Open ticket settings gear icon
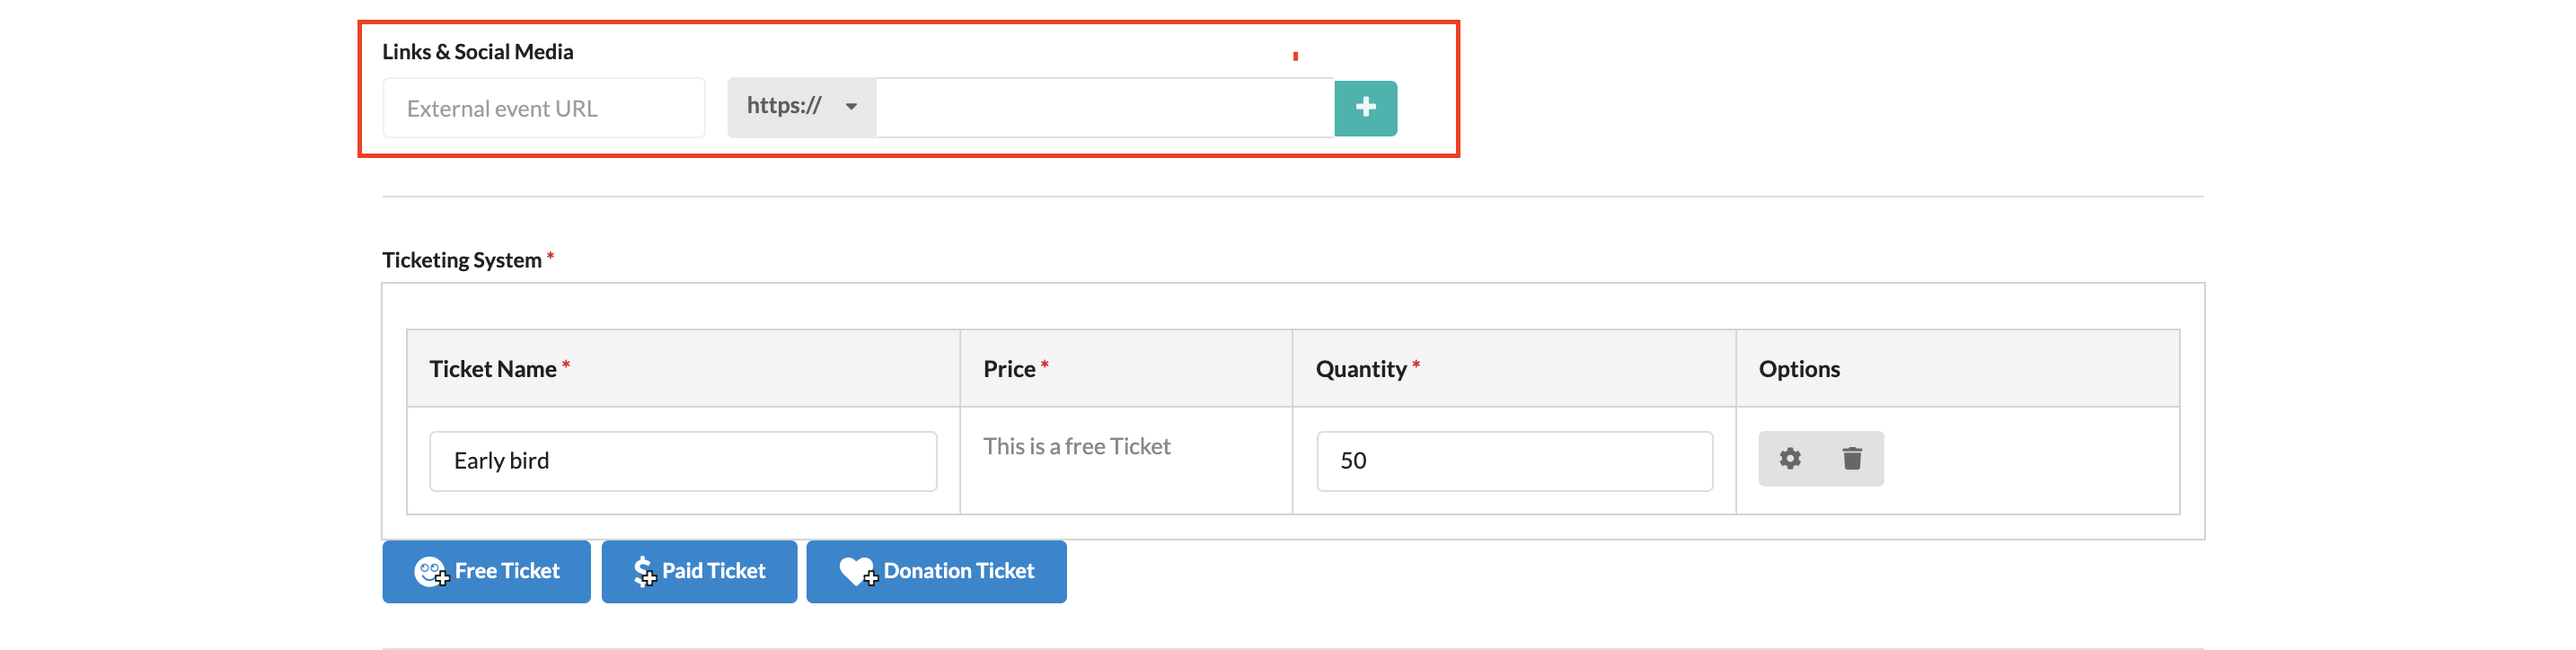Viewport: 2576px width, 650px height. [x=1789, y=458]
